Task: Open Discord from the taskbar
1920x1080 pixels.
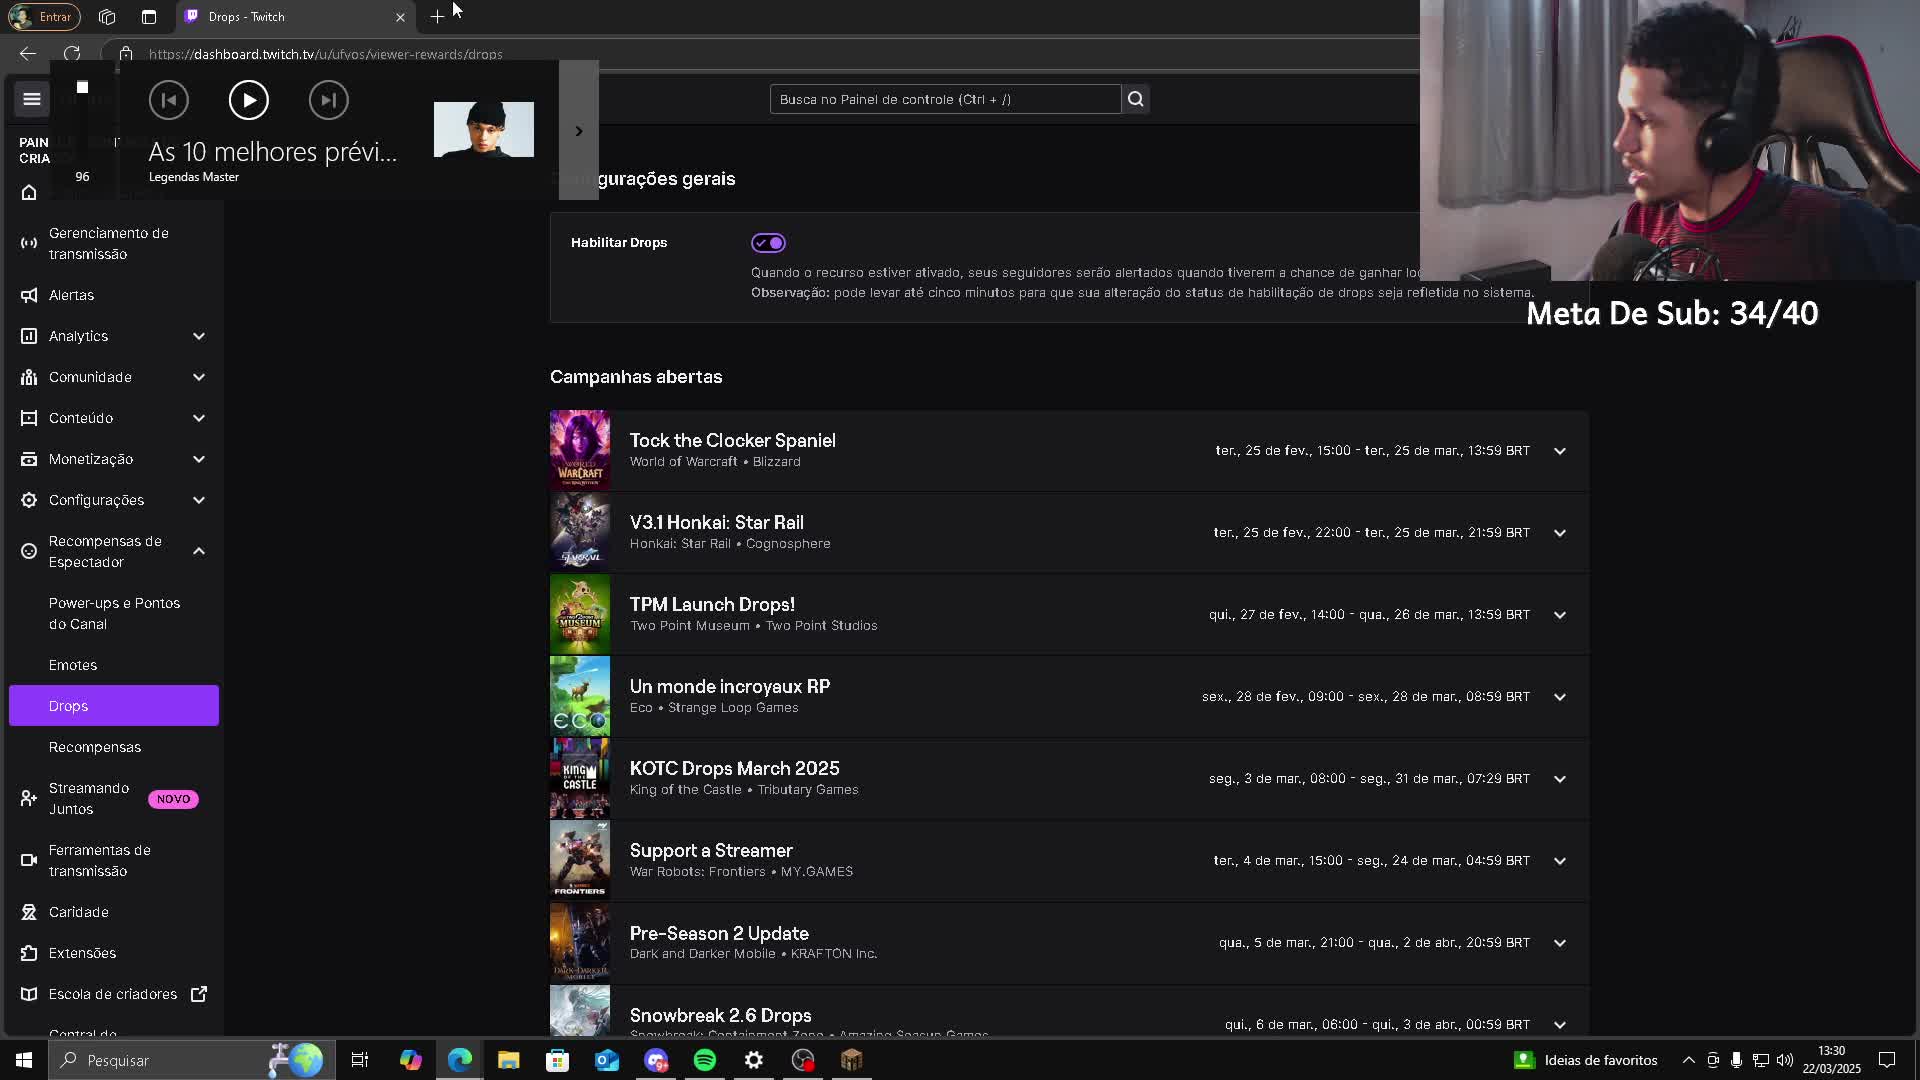Action: pyautogui.click(x=656, y=1060)
